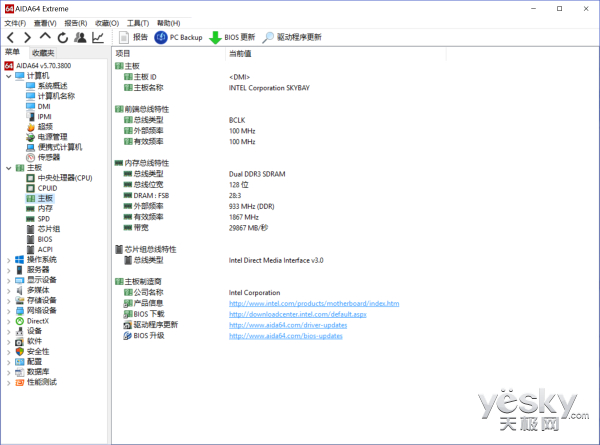Launch PC Backup from toolbar
Viewport: 600px width, 445px height.
pyautogui.click(x=178, y=37)
